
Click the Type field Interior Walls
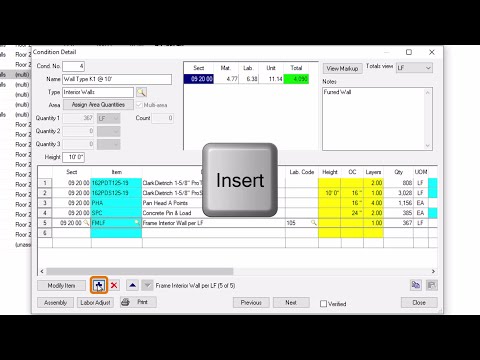click(98, 92)
